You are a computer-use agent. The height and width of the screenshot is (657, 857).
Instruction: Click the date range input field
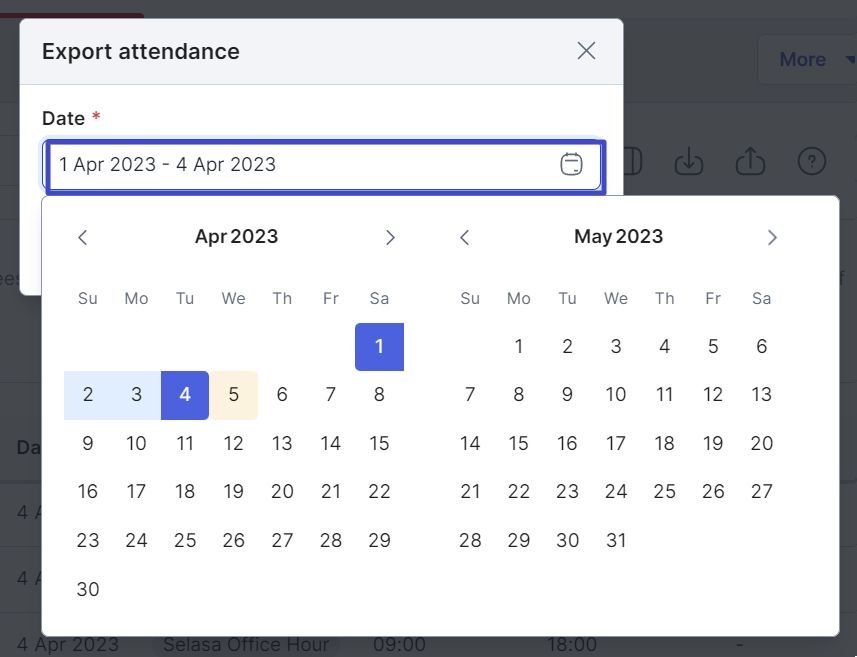pyautogui.click(x=322, y=165)
